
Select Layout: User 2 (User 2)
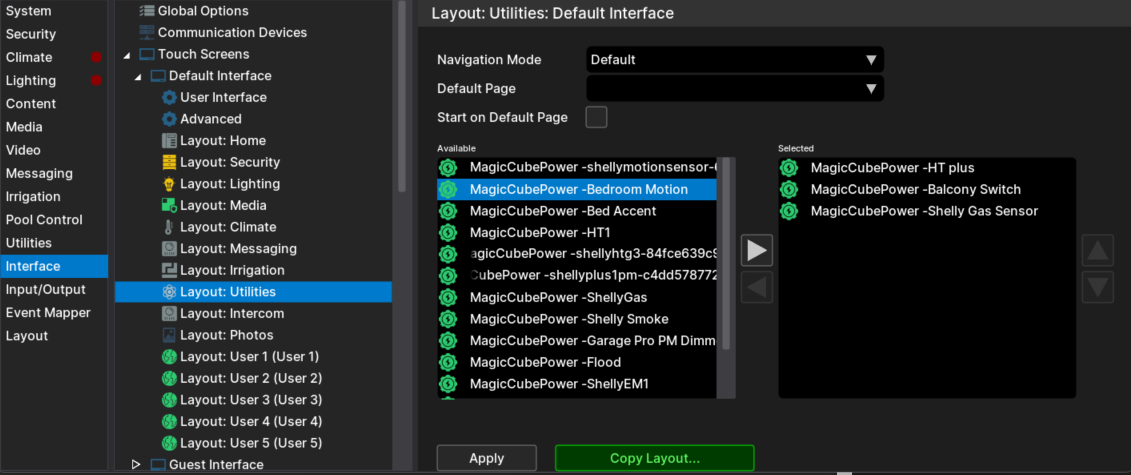[x=253, y=378]
